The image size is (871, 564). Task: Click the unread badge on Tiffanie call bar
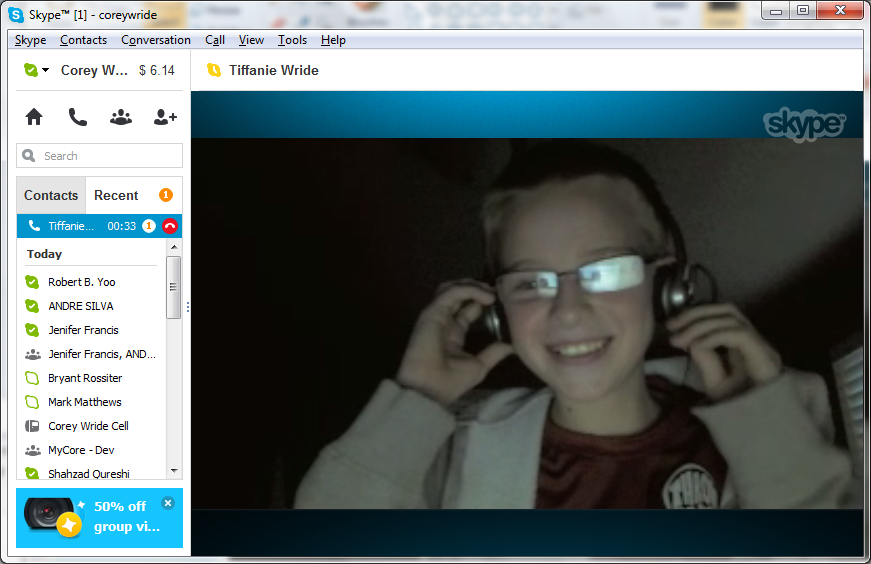(149, 226)
